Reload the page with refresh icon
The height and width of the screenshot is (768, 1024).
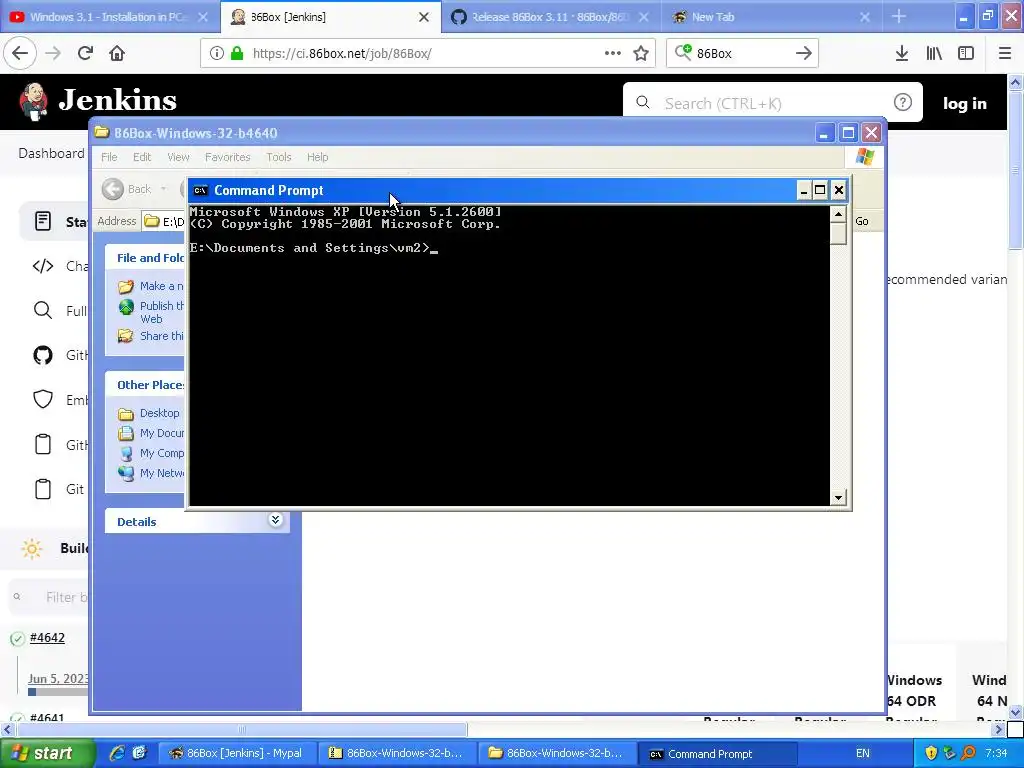85,53
